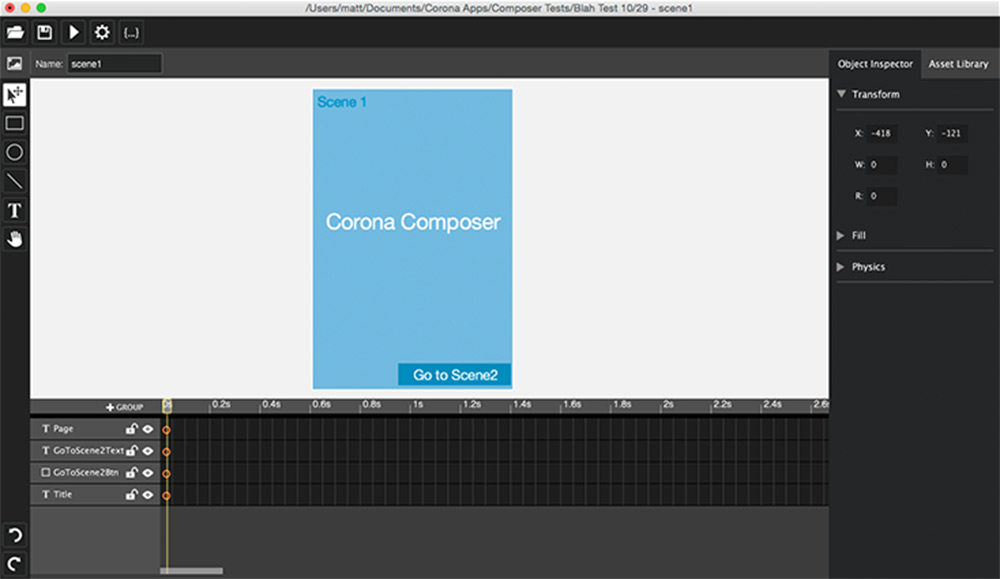Select the arrow selection tool

pyautogui.click(x=15, y=94)
